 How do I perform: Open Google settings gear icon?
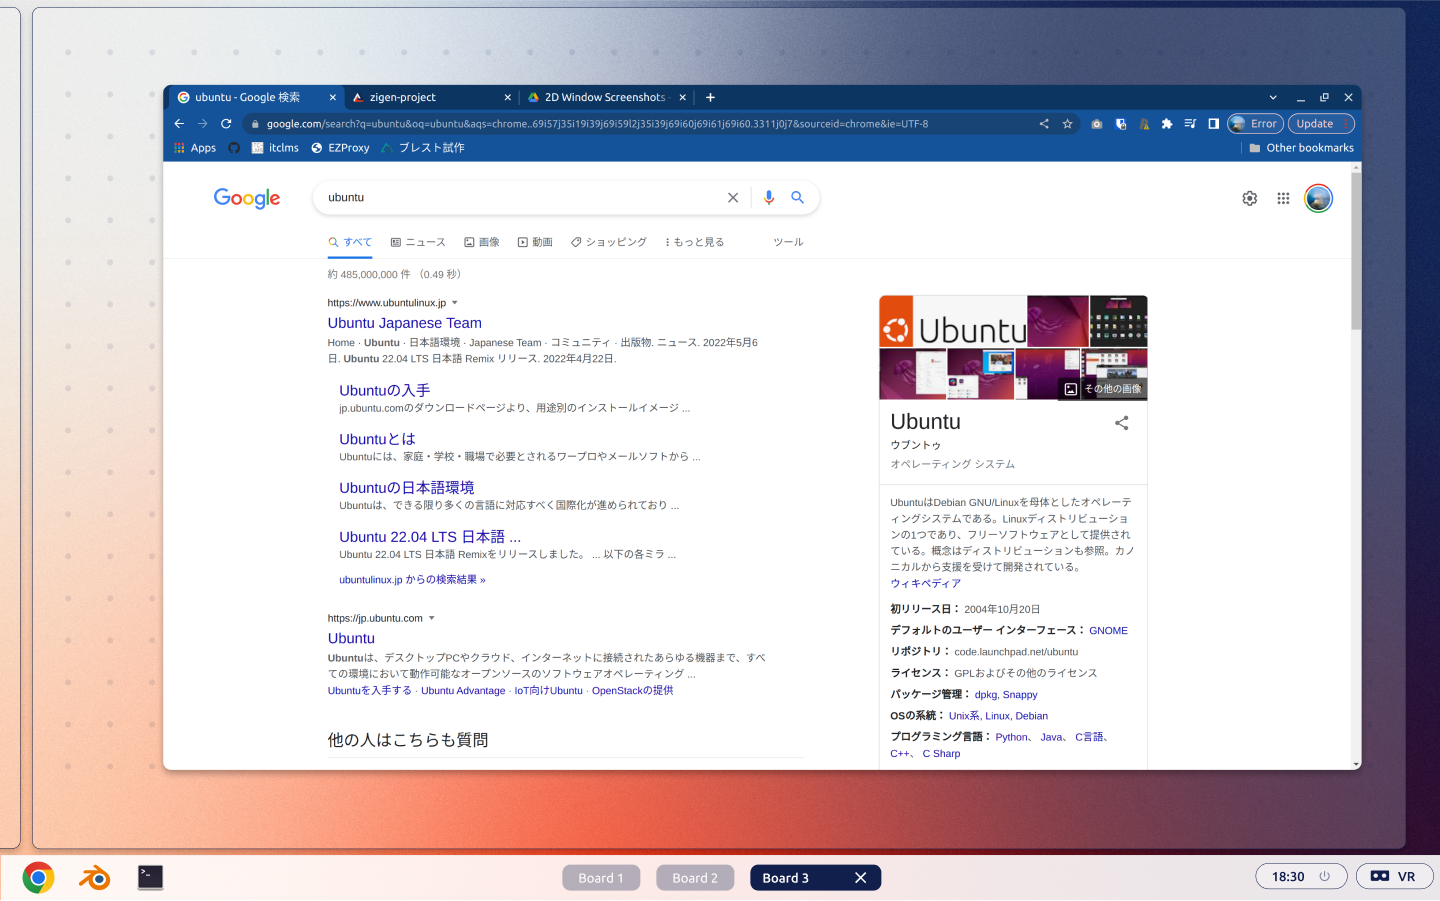(1249, 199)
